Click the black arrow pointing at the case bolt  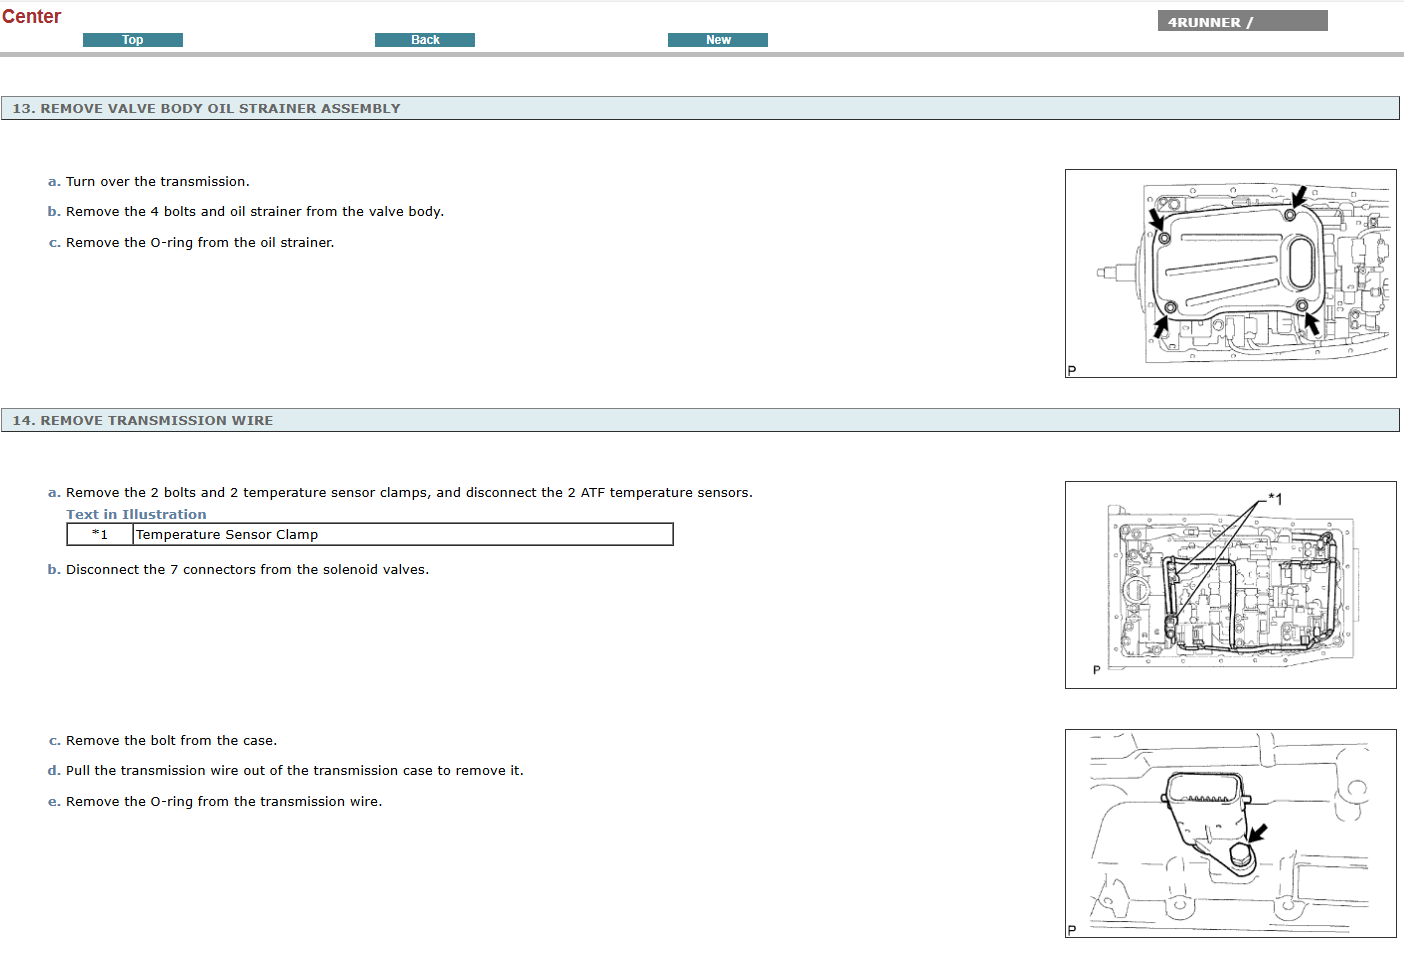click(1258, 832)
